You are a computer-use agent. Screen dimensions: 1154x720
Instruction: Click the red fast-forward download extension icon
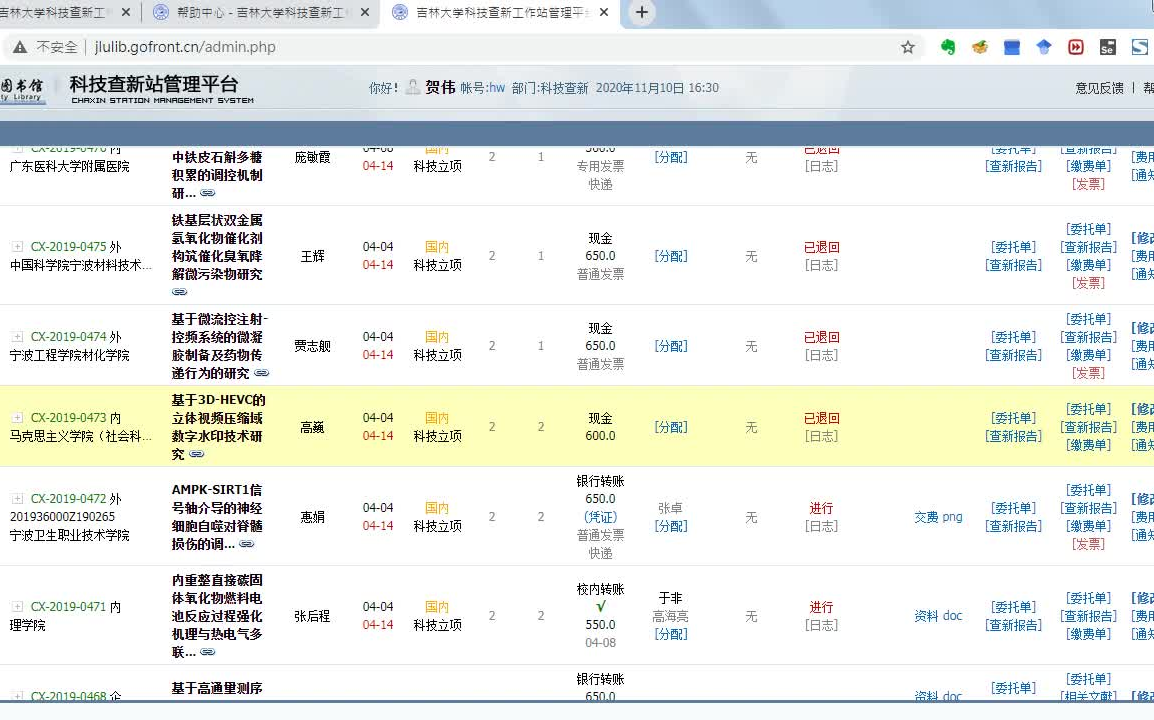[x=1077, y=46]
